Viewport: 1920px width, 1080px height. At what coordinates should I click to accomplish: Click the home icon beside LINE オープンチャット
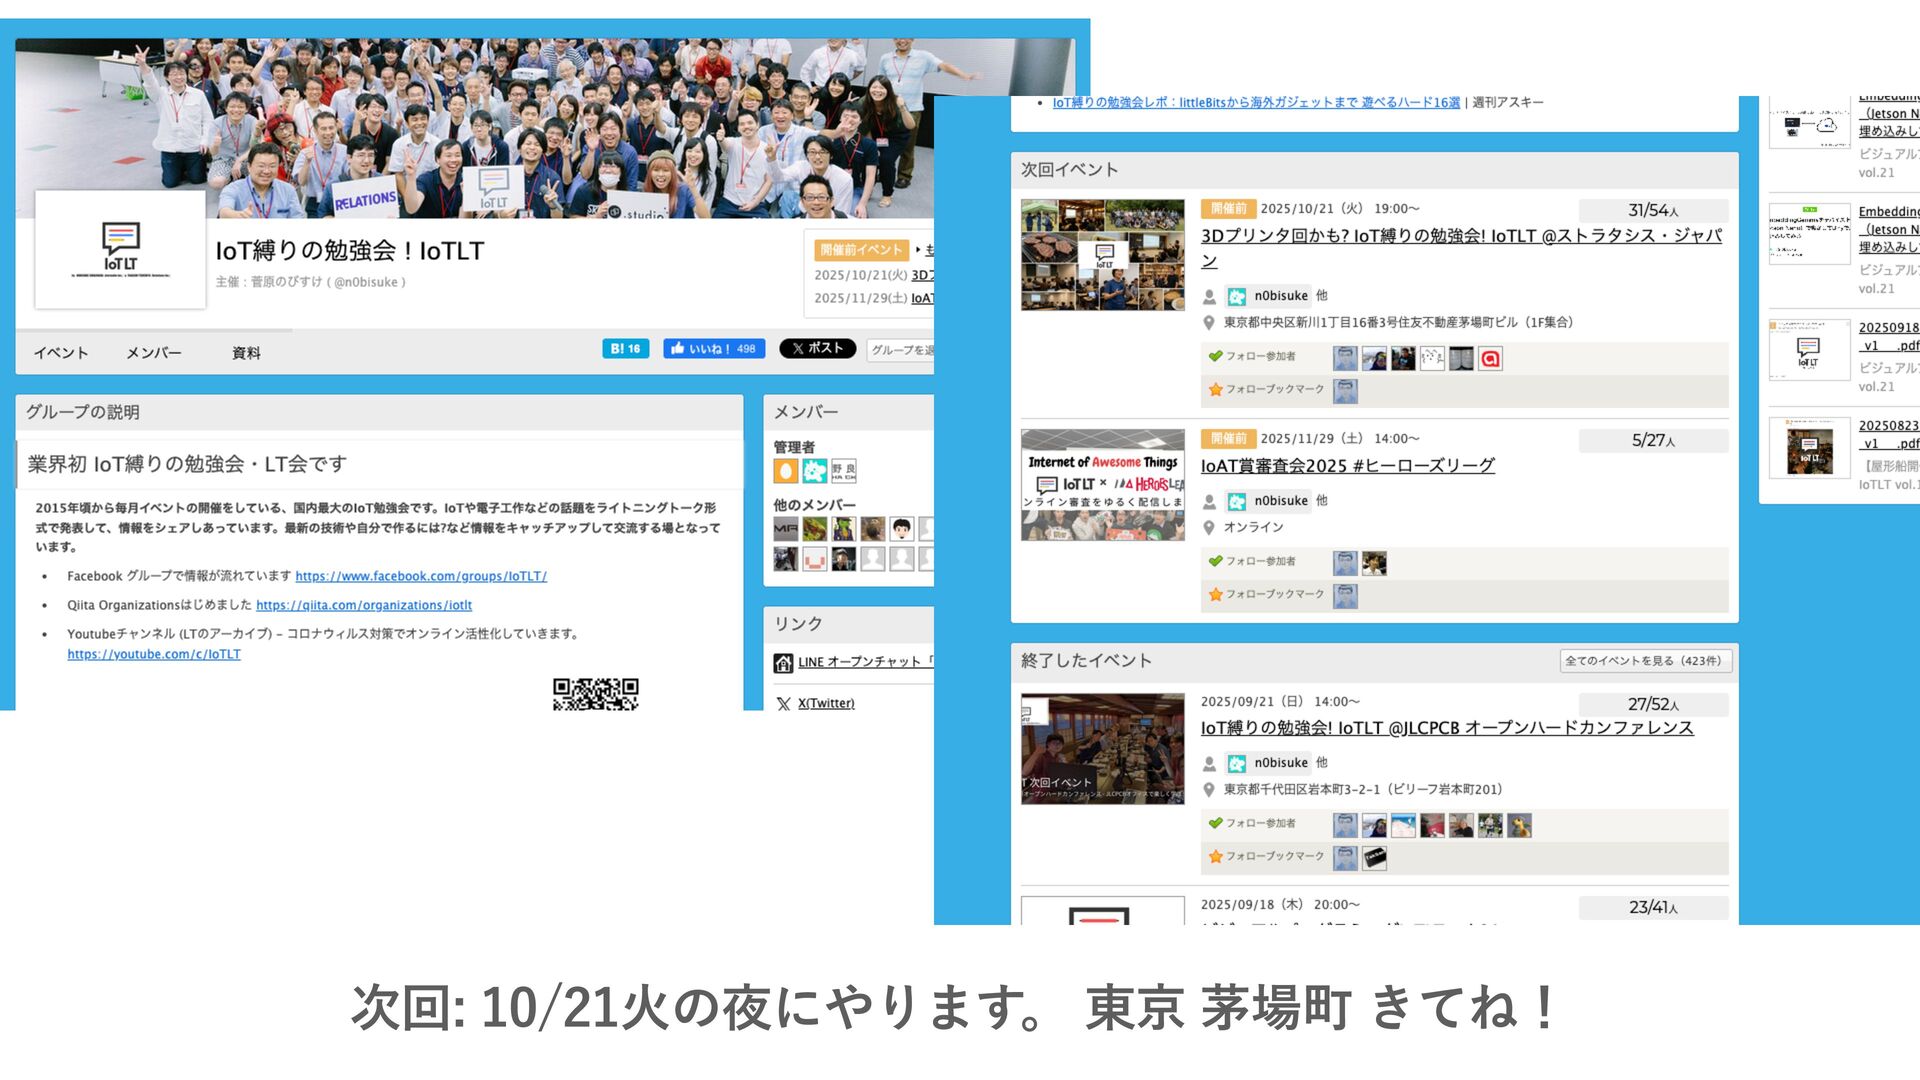click(x=783, y=663)
